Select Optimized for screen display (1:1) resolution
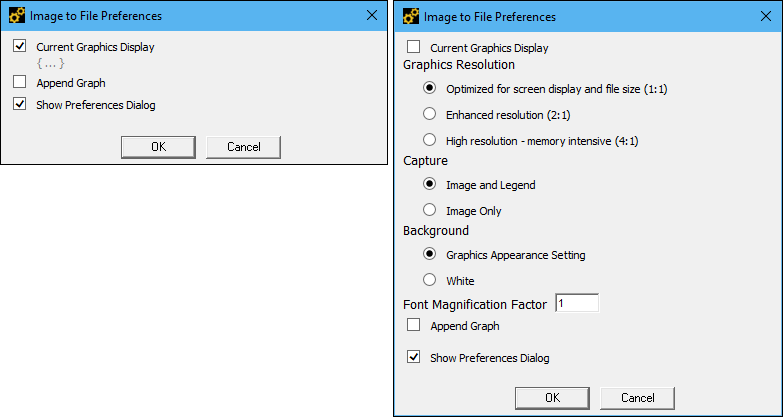Viewport: 783px width, 417px height. coord(430,88)
